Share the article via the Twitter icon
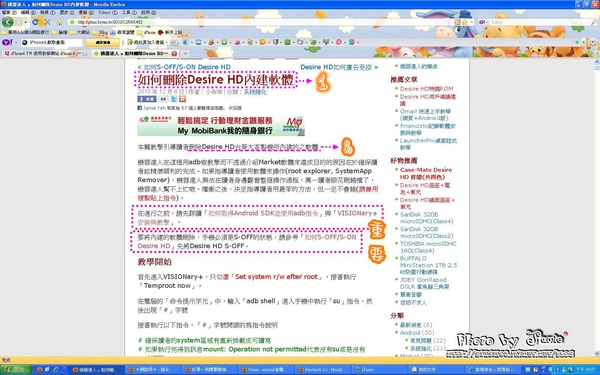The width and height of the screenshot is (600, 375). [174, 99]
